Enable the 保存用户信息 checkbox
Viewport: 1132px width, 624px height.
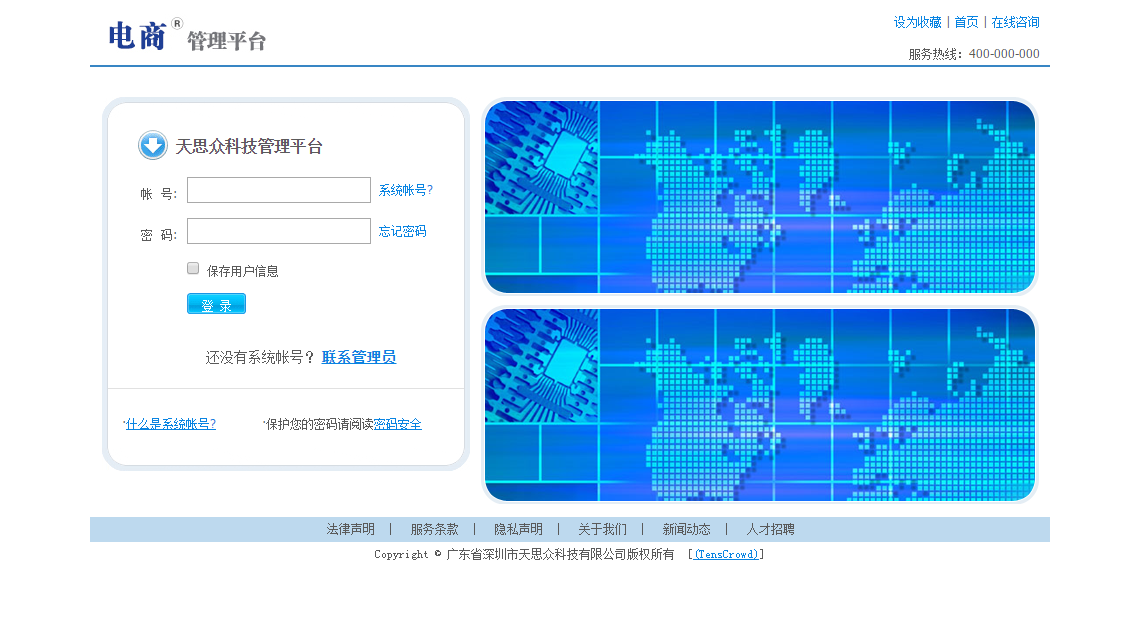(x=192, y=268)
